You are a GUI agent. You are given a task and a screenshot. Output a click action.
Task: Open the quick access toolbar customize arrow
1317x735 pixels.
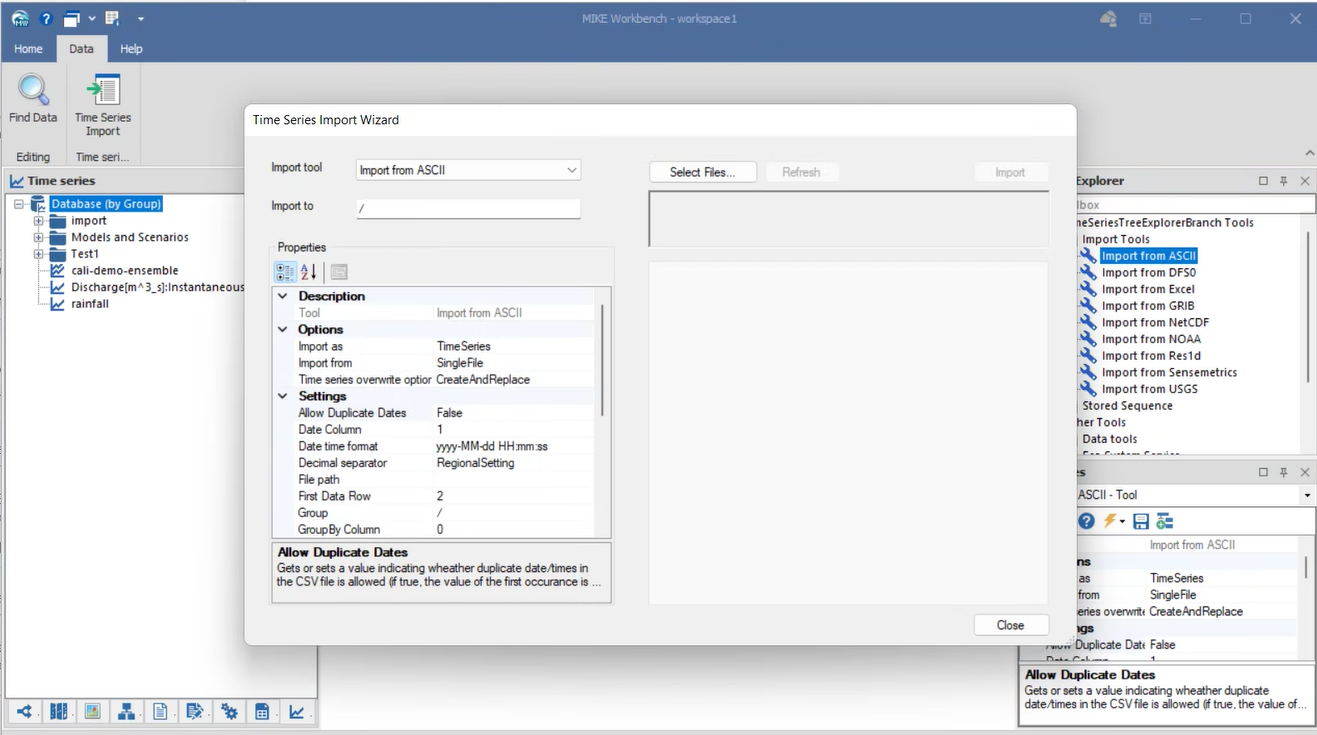141,18
